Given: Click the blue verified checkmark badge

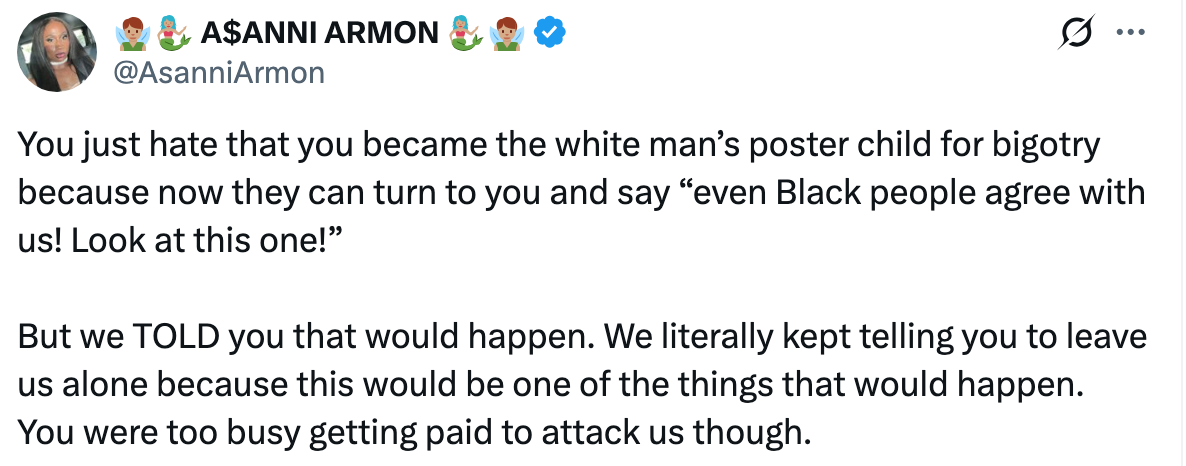Looking at the screenshot, I should point(550,33).
